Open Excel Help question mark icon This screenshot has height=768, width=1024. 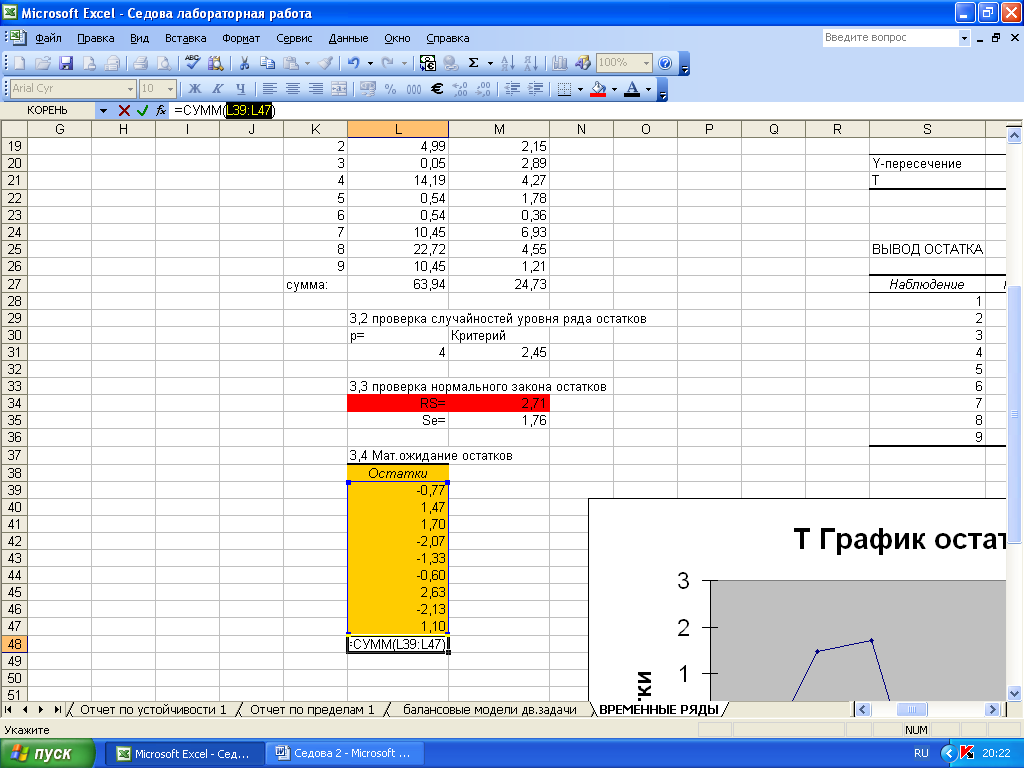[665, 63]
